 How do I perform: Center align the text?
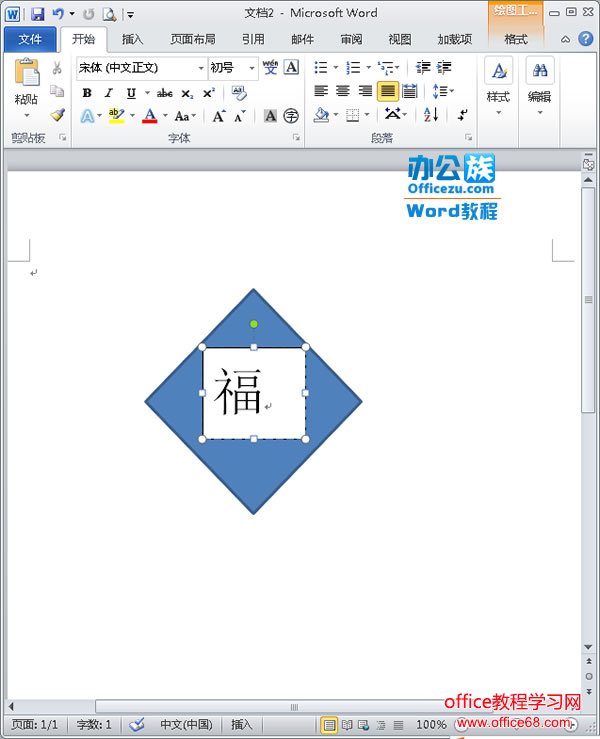343,91
